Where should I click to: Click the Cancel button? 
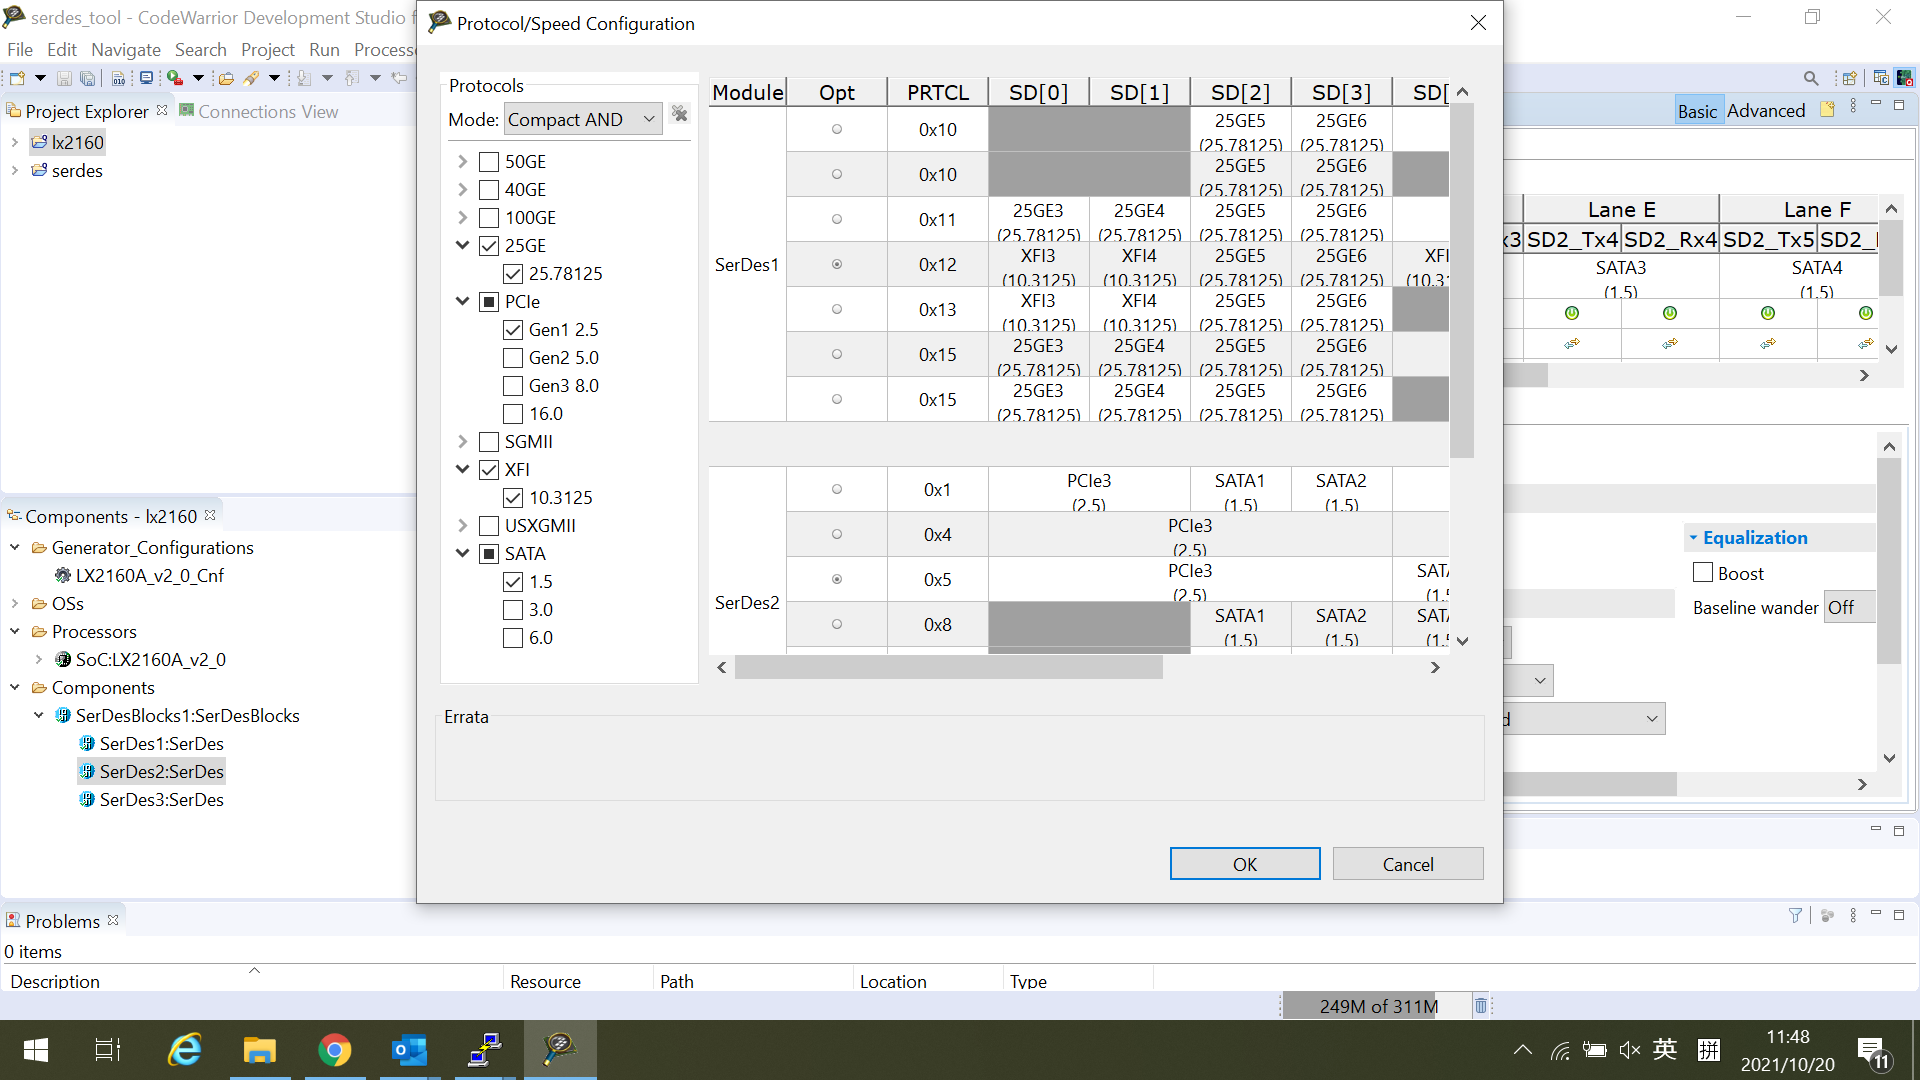pos(1407,864)
